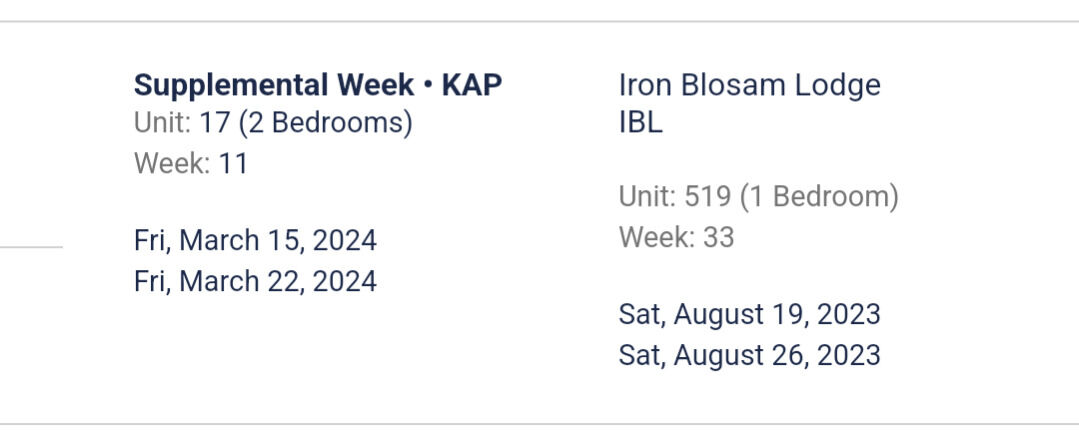Open the Iron Blosam Lodge name

(x=750, y=85)
